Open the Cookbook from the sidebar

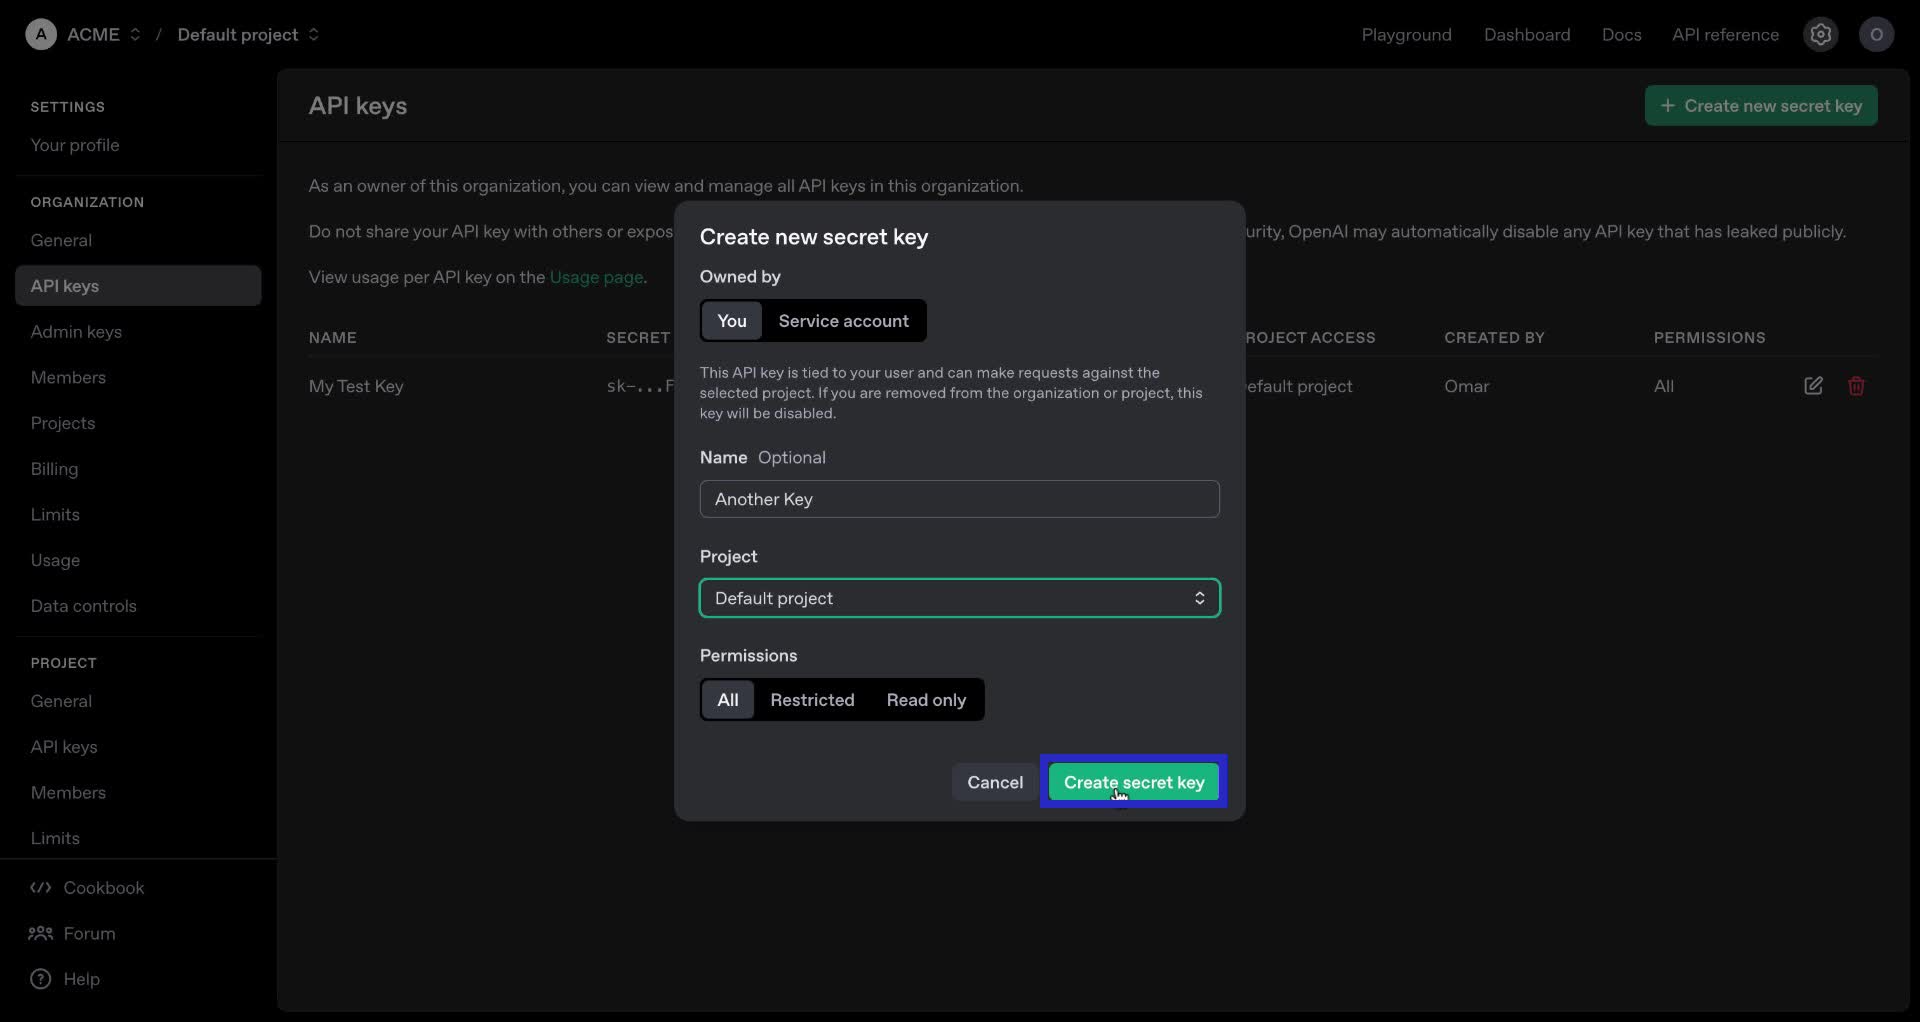pyautogui.click(x=103, y=887)
